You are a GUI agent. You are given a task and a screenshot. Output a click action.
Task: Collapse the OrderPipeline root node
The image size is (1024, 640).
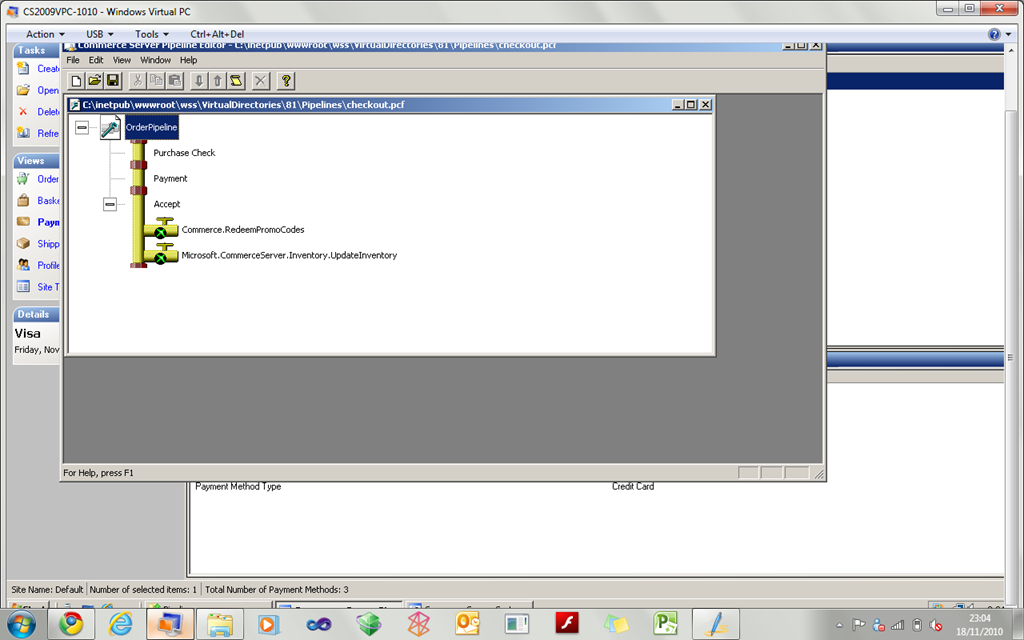(x=82, y=127)
